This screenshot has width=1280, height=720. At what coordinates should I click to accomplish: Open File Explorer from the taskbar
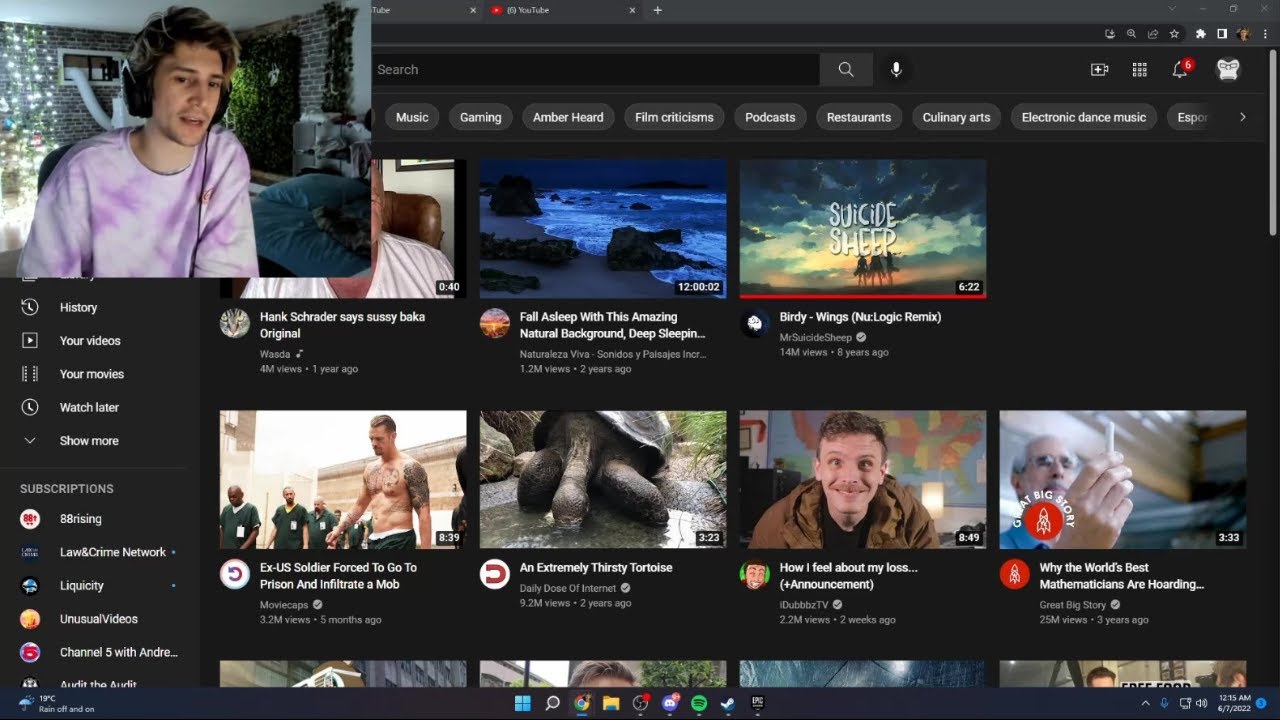tap(611, 703)
